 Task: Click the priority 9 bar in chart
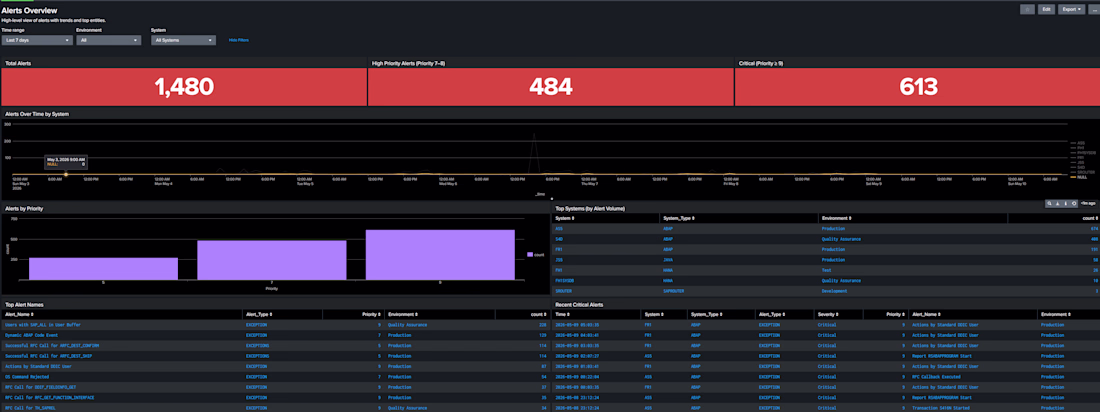click(x=440, y=255)
